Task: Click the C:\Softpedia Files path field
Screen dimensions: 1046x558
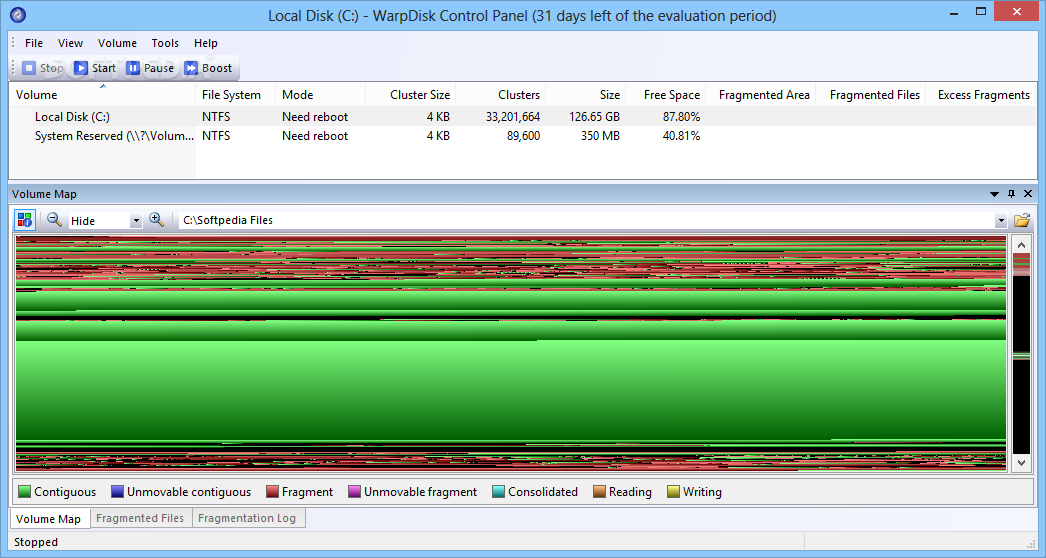Action: coord(586,220)
